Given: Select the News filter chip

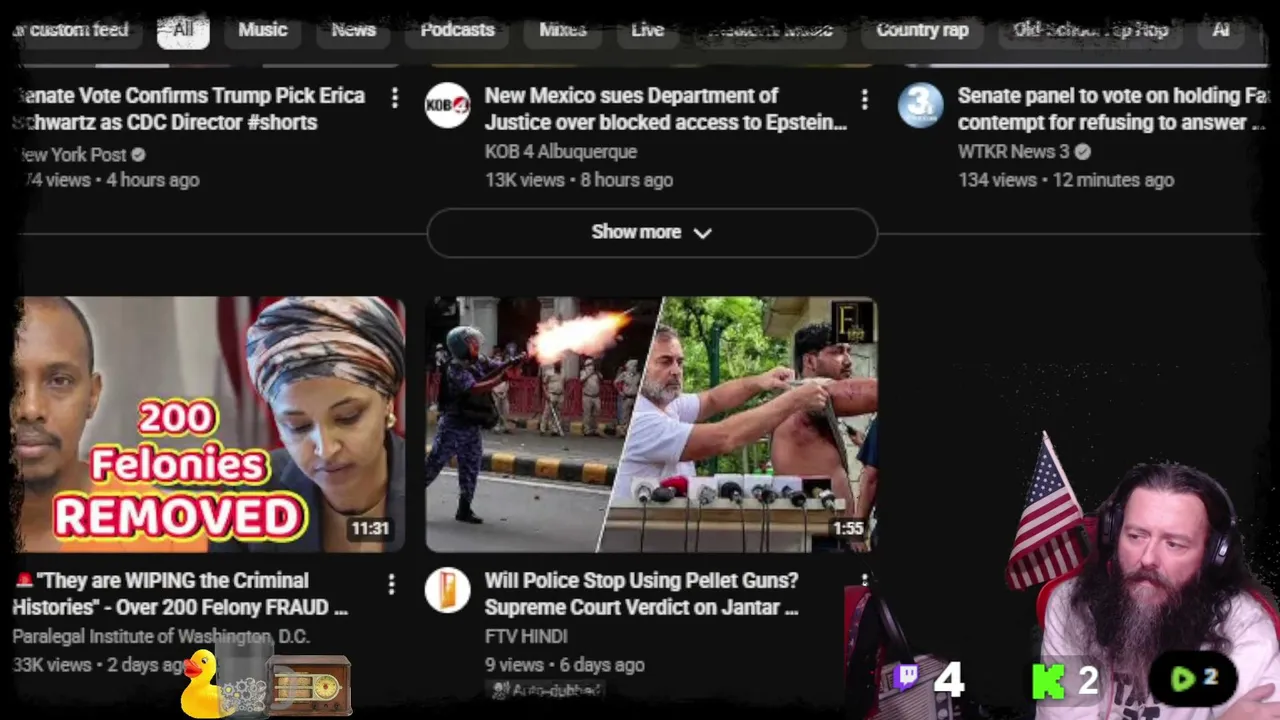Looking at the screenshot, I should (x=354, y=30).
